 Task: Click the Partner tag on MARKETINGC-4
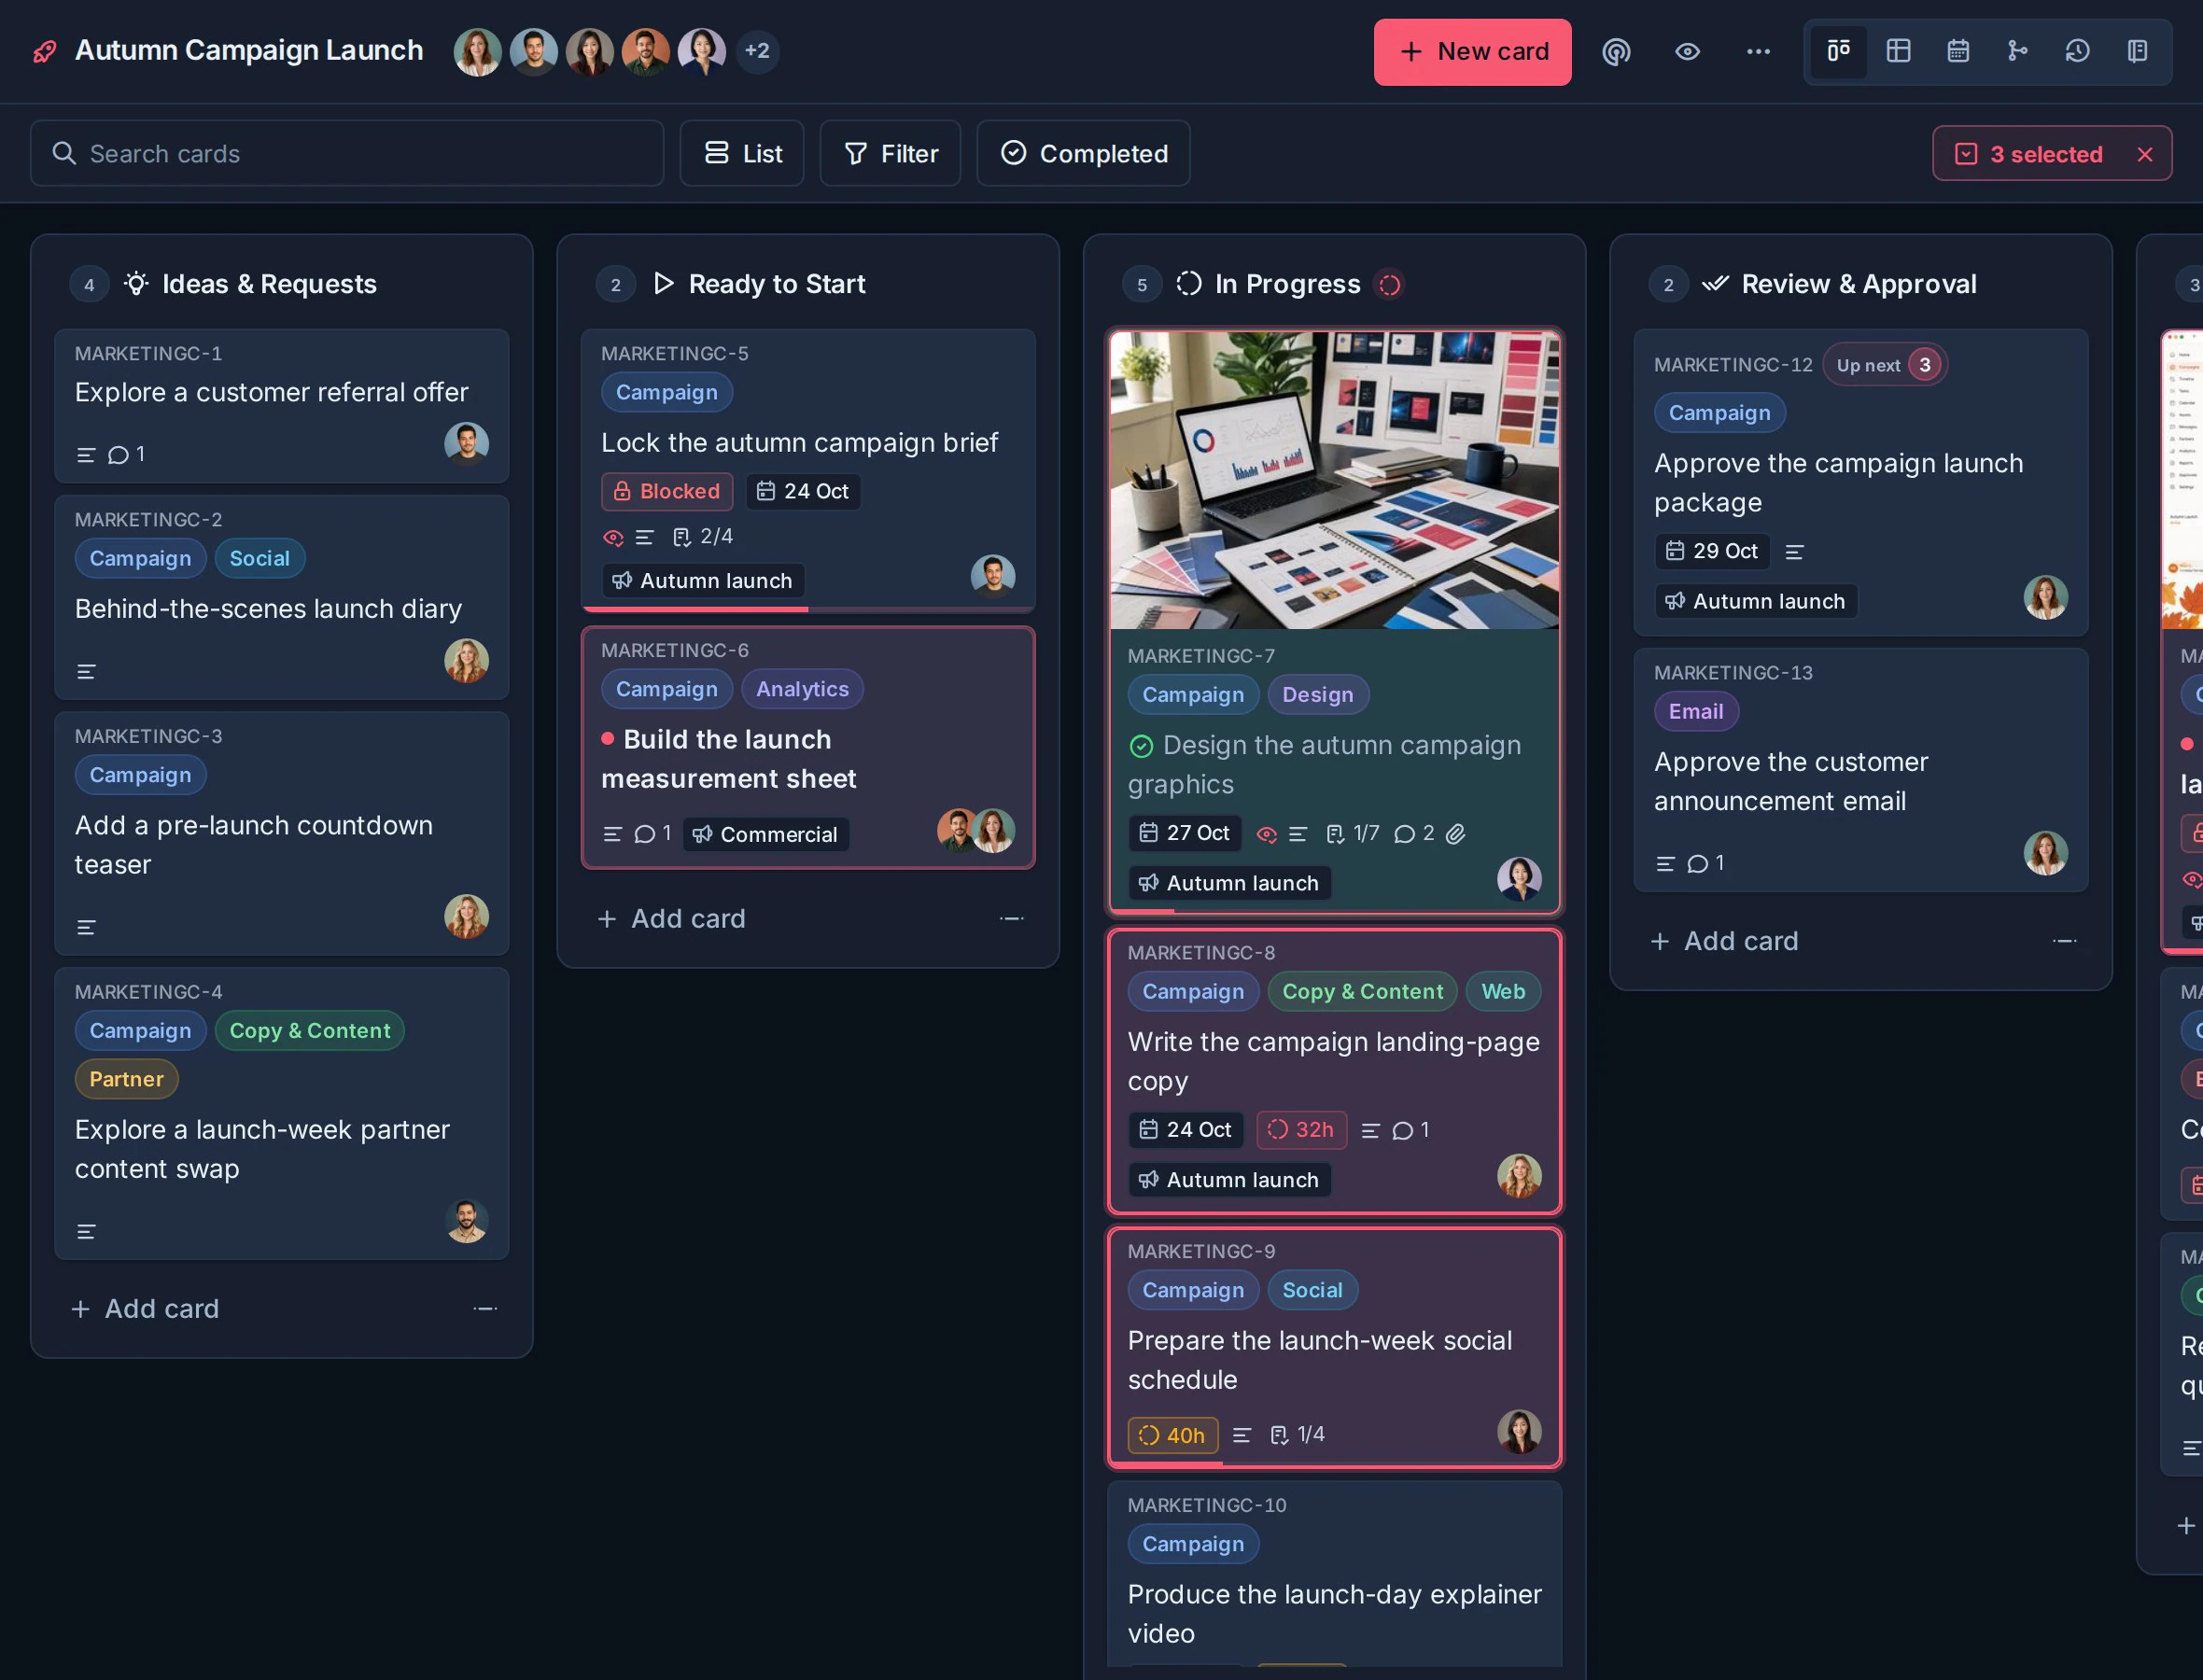click(126, 1079)
